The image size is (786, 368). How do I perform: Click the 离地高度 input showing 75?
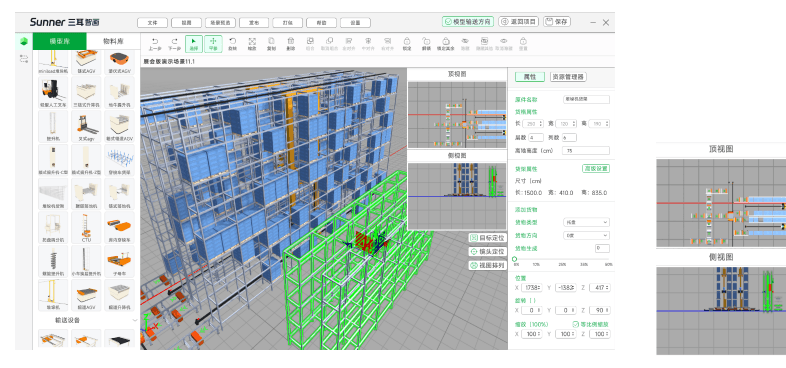click(586, 150)
